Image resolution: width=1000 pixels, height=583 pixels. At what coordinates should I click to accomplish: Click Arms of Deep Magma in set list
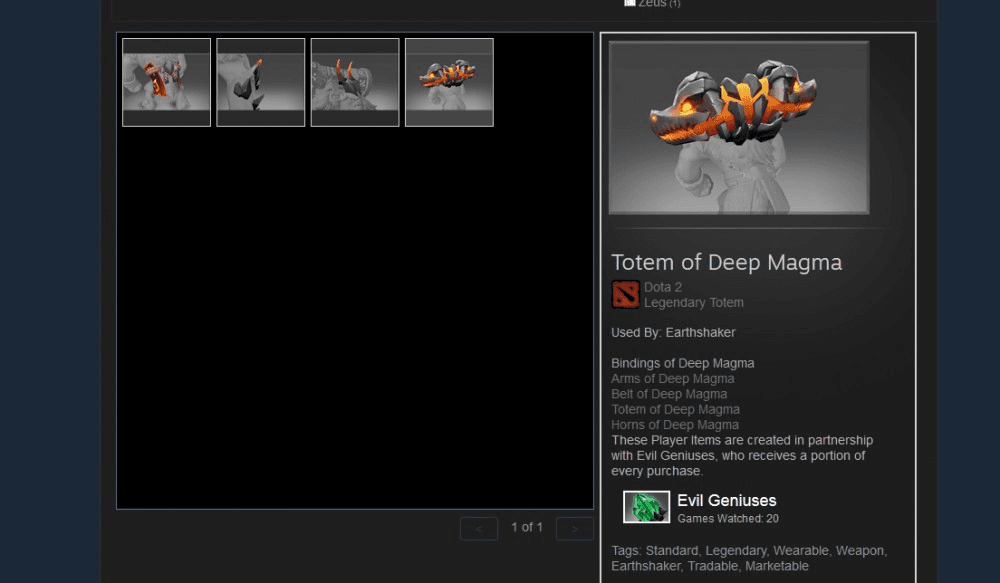coord(672,378)
